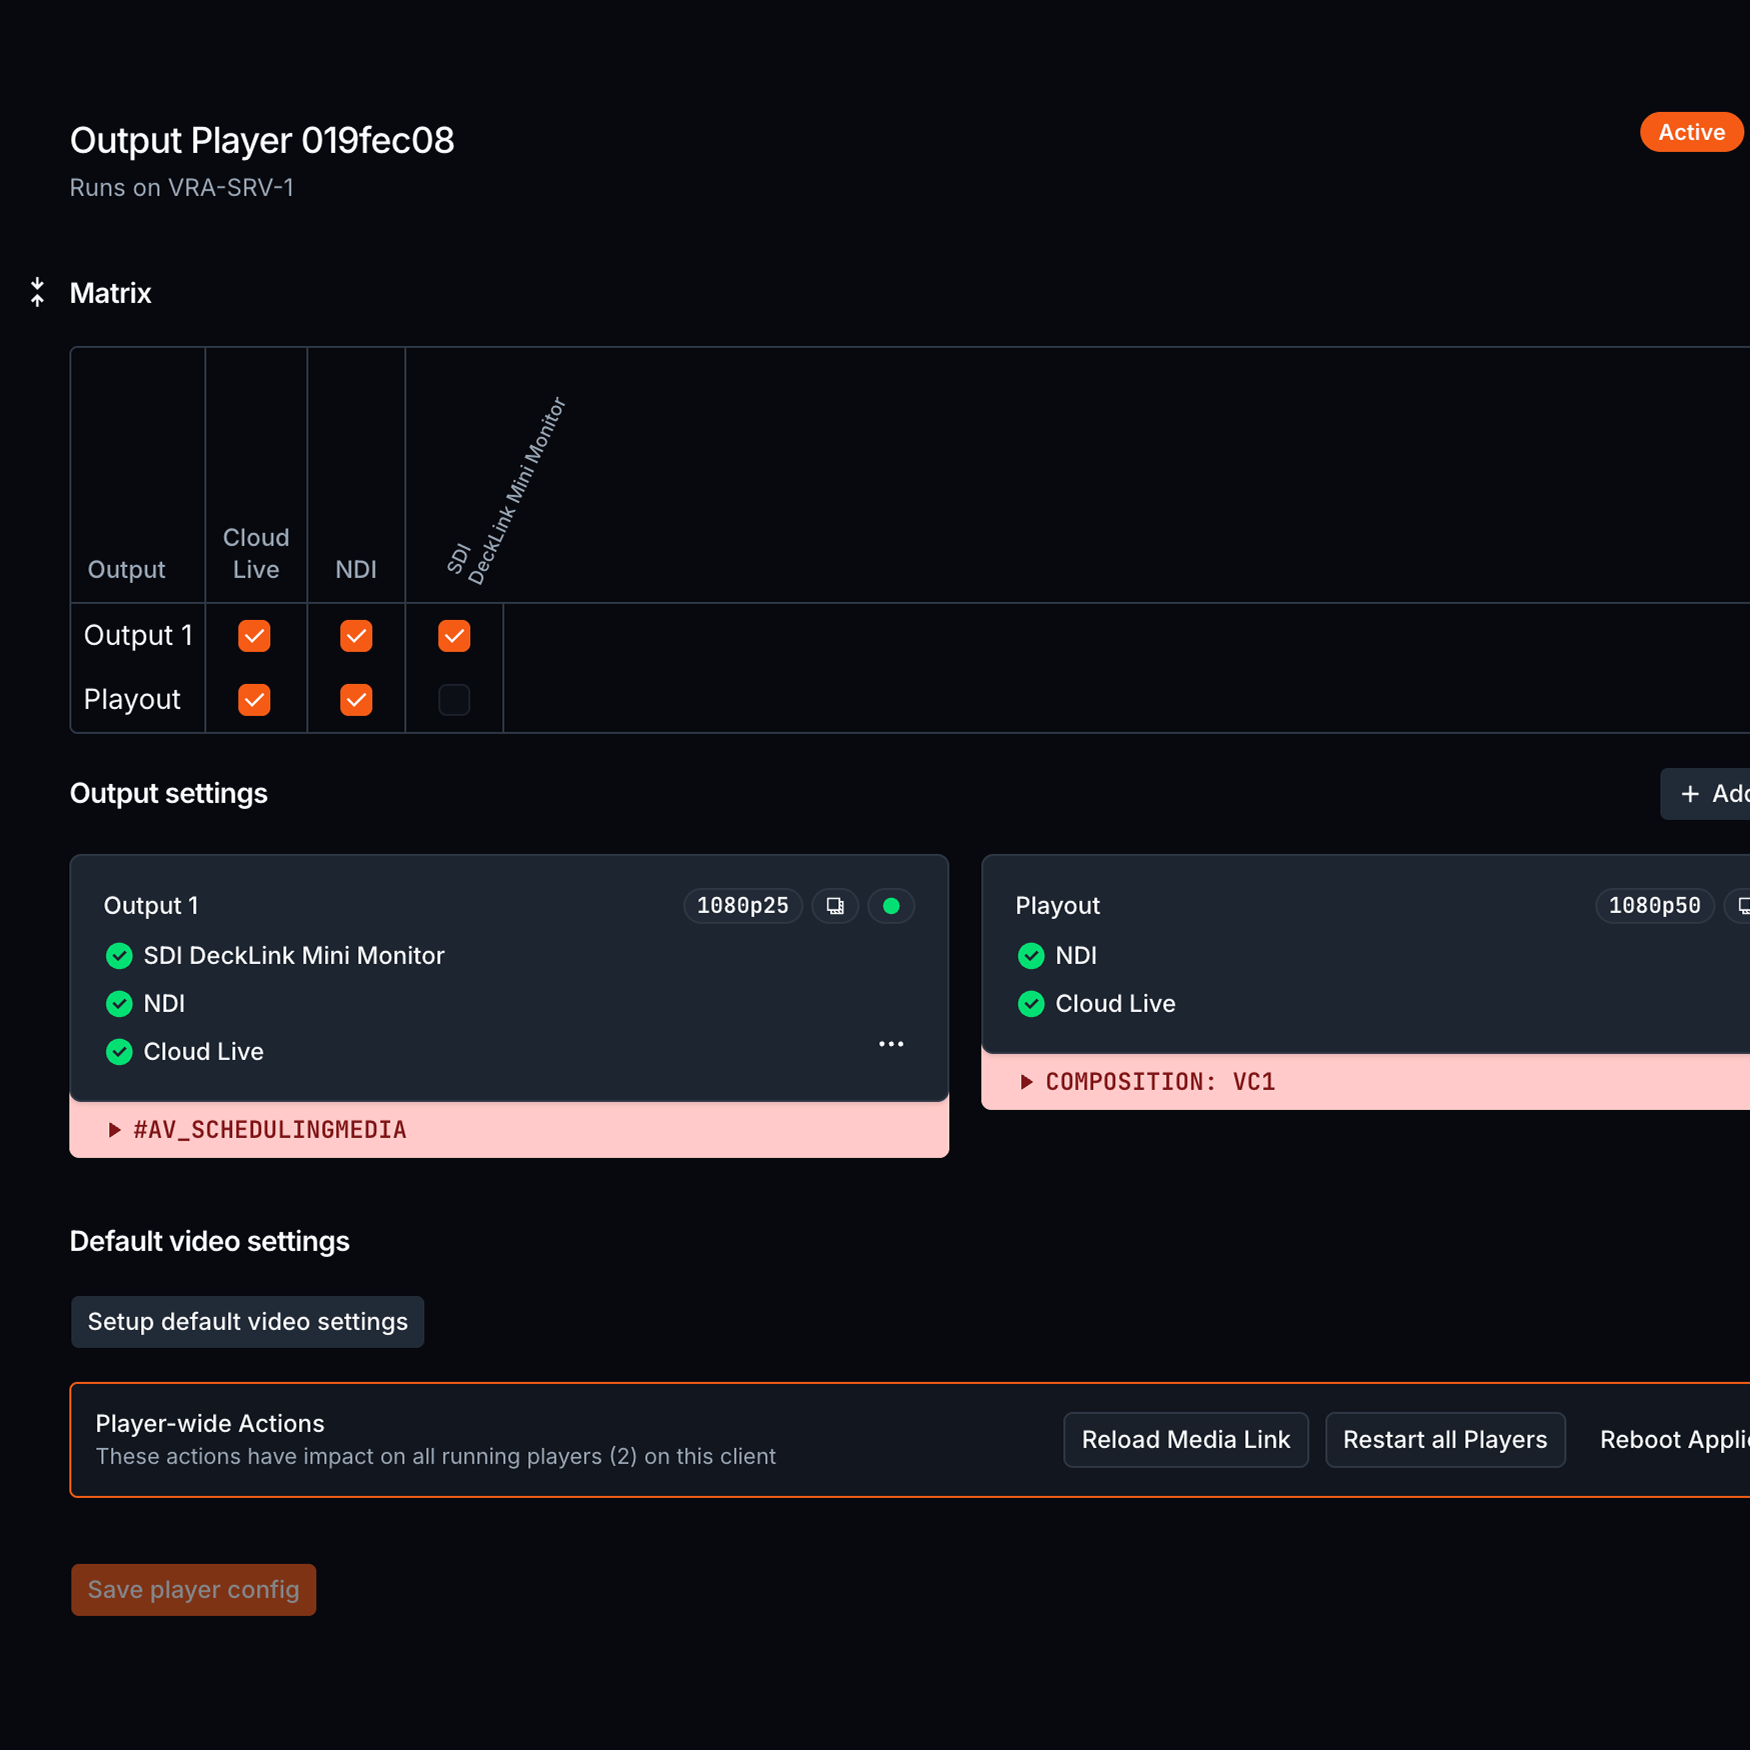Expand the COMPOSITION: VC1 section

coord(1365,1082)
